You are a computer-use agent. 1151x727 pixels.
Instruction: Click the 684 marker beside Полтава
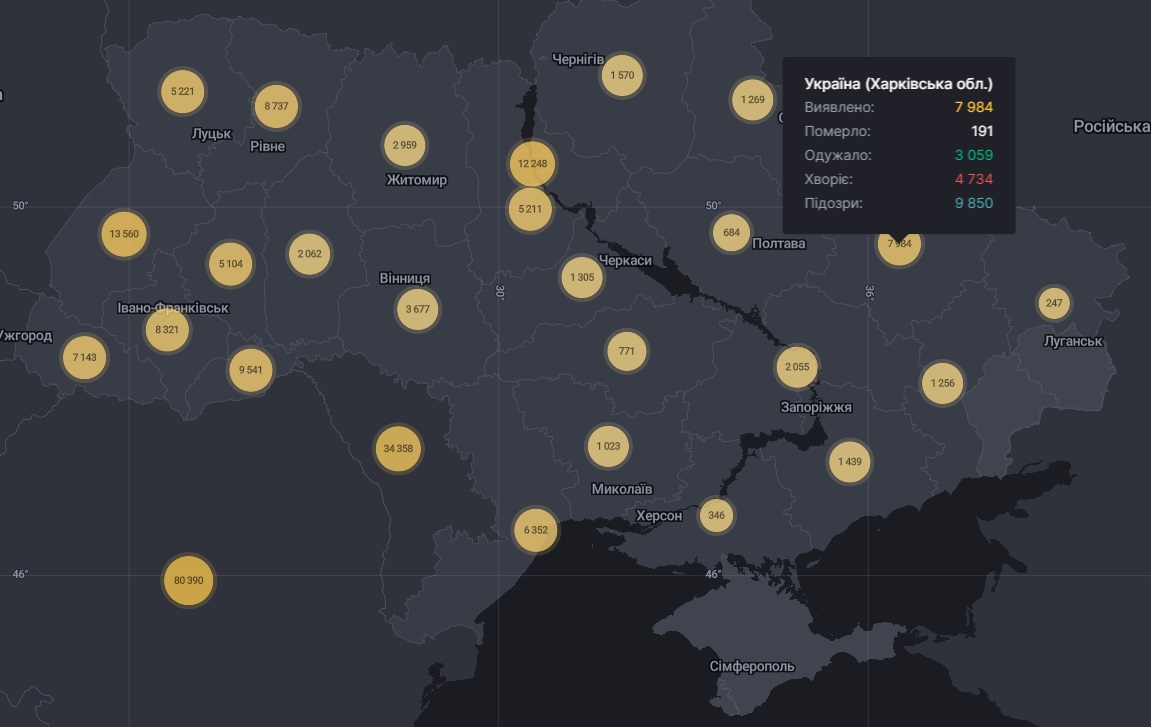pyautogui.click(x=732, y=233)
